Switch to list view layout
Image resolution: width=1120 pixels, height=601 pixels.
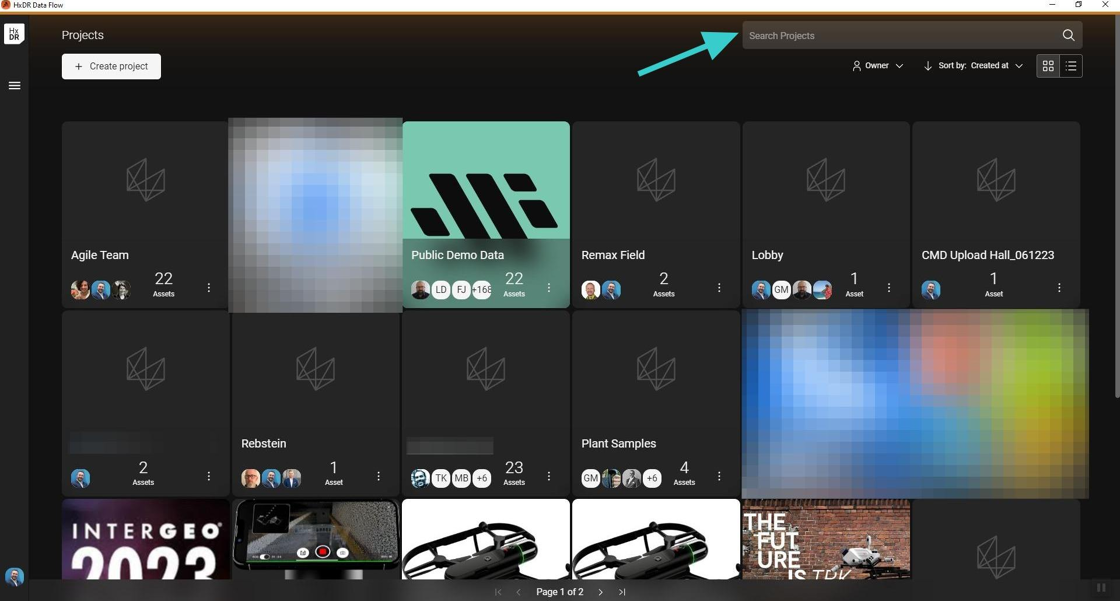(x=1071, y=66)
